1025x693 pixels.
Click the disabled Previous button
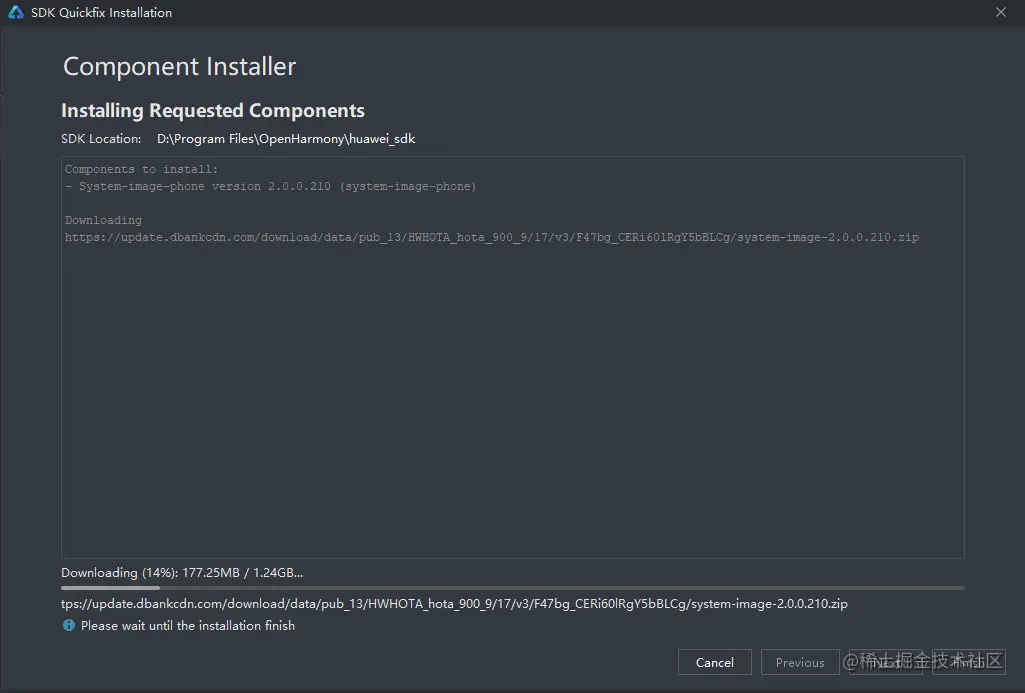[799, 662]
